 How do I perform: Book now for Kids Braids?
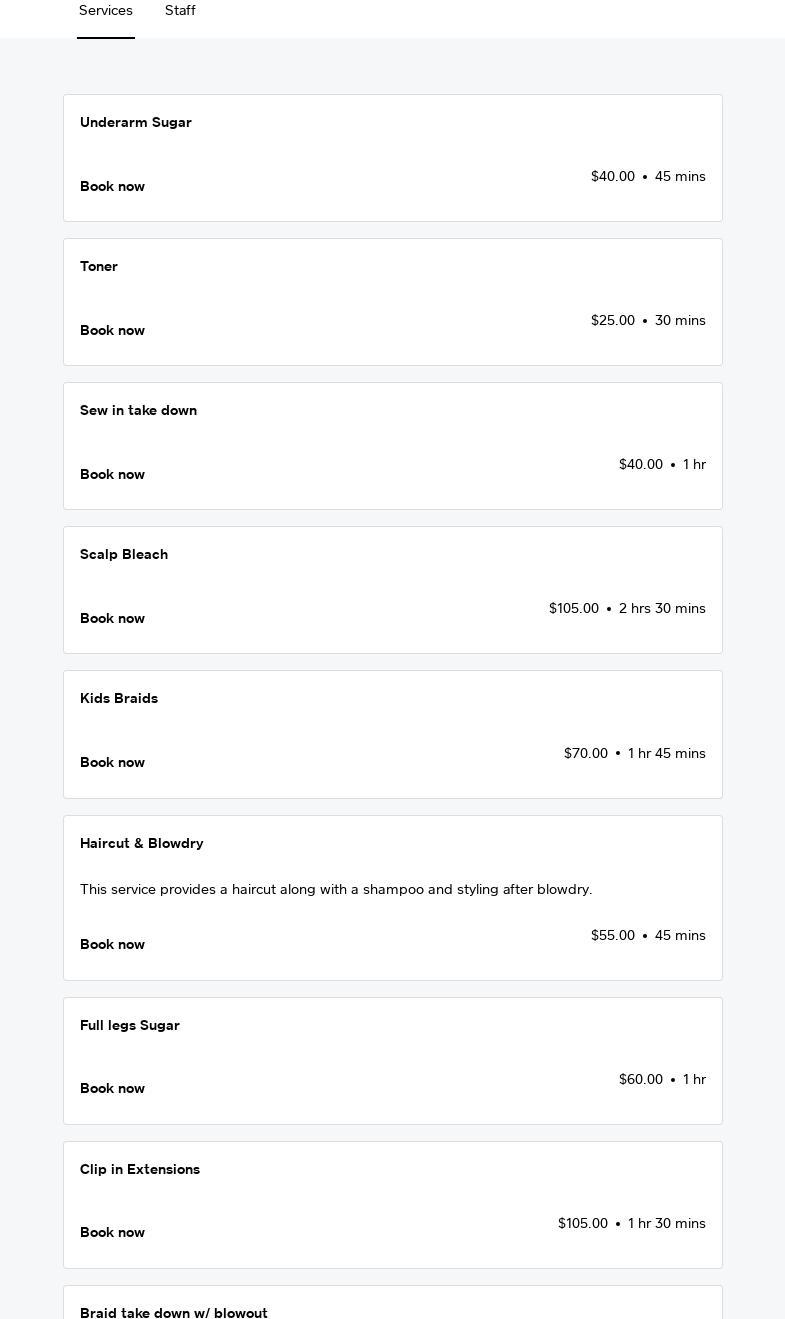tap(112, 763)
